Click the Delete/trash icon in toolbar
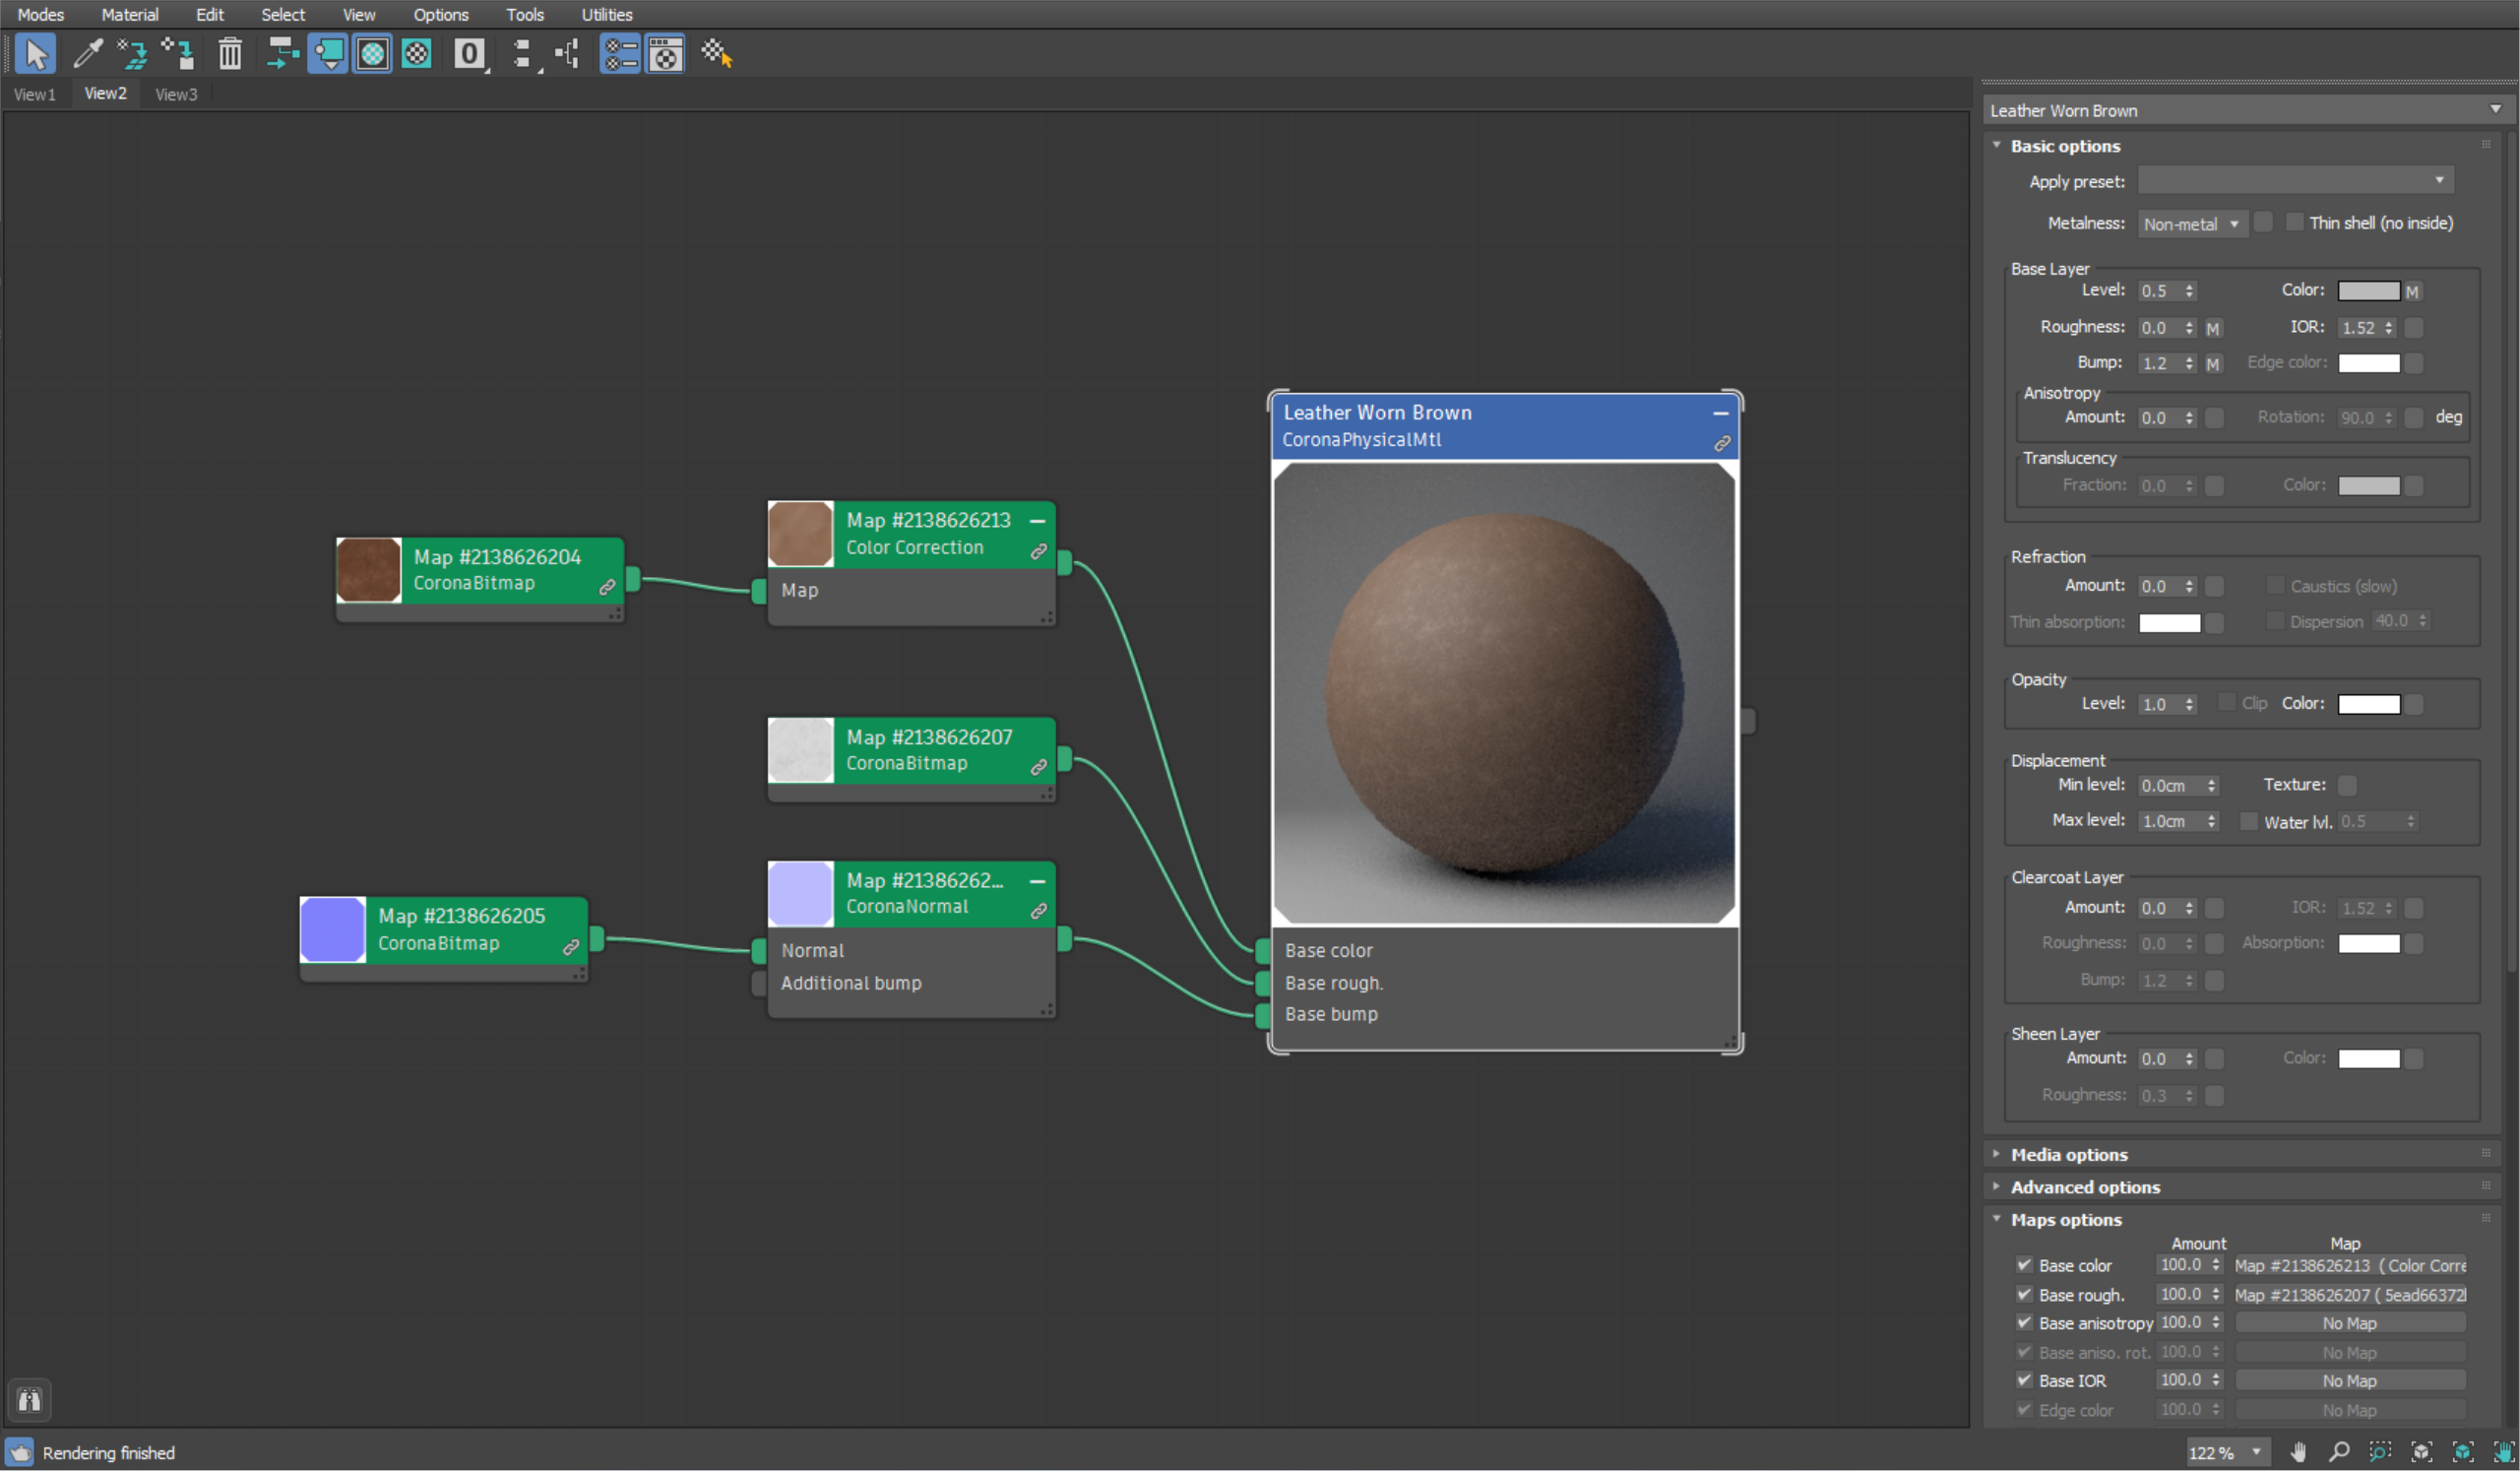Image resolution: width=2520 pixels, height=1471 pixels. point(229,56)
